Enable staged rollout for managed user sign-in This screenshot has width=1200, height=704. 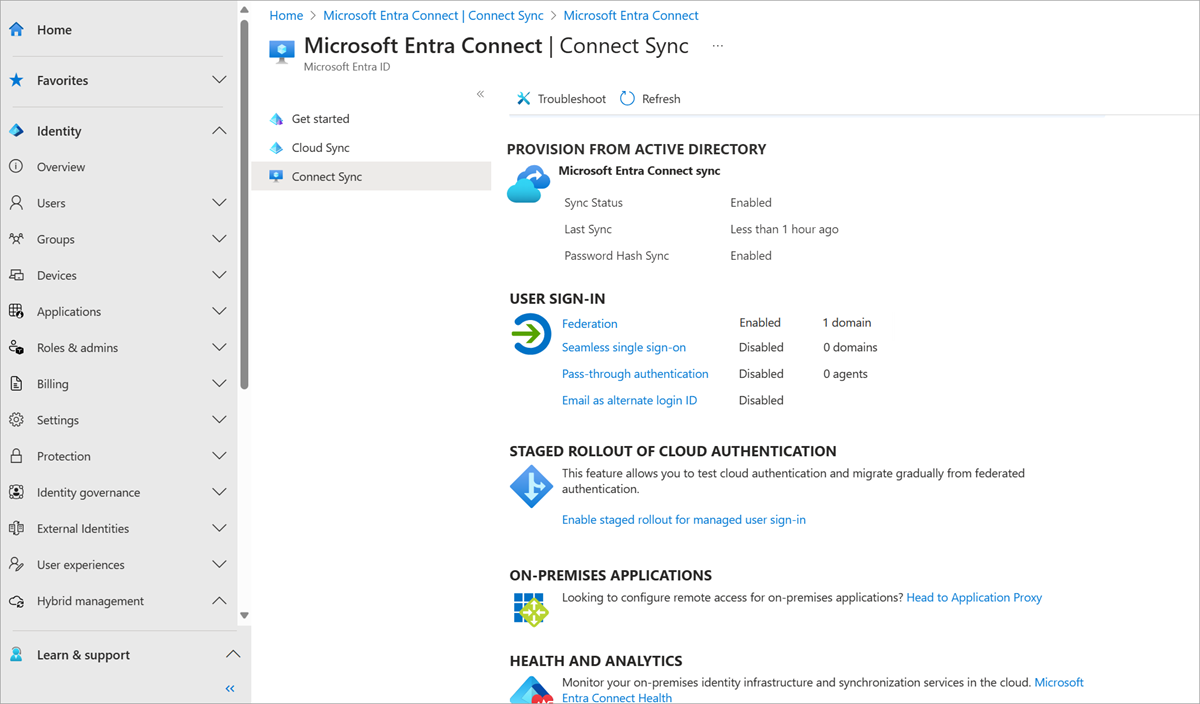coord(683,519)
